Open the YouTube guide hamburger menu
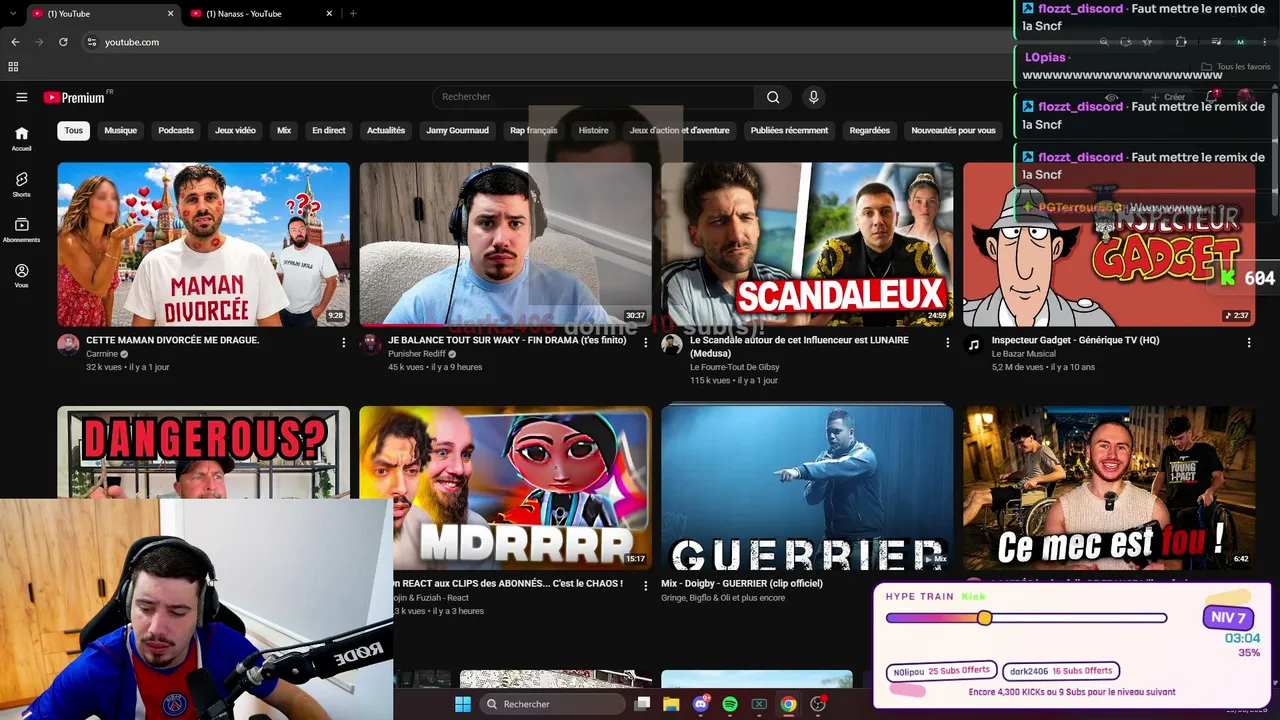This screenshot has height=720, width=1280. 21,97
